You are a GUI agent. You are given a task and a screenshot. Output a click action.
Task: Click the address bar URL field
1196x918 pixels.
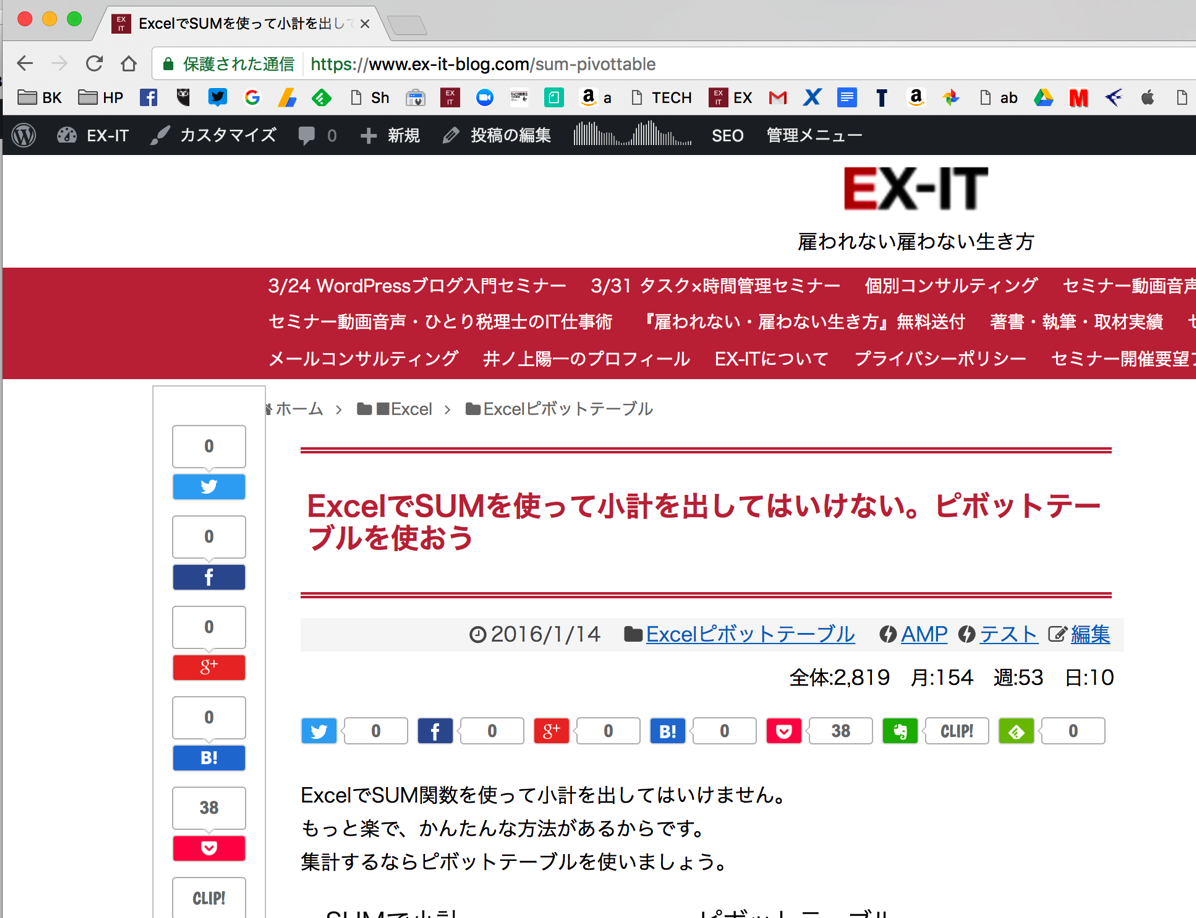674,64
